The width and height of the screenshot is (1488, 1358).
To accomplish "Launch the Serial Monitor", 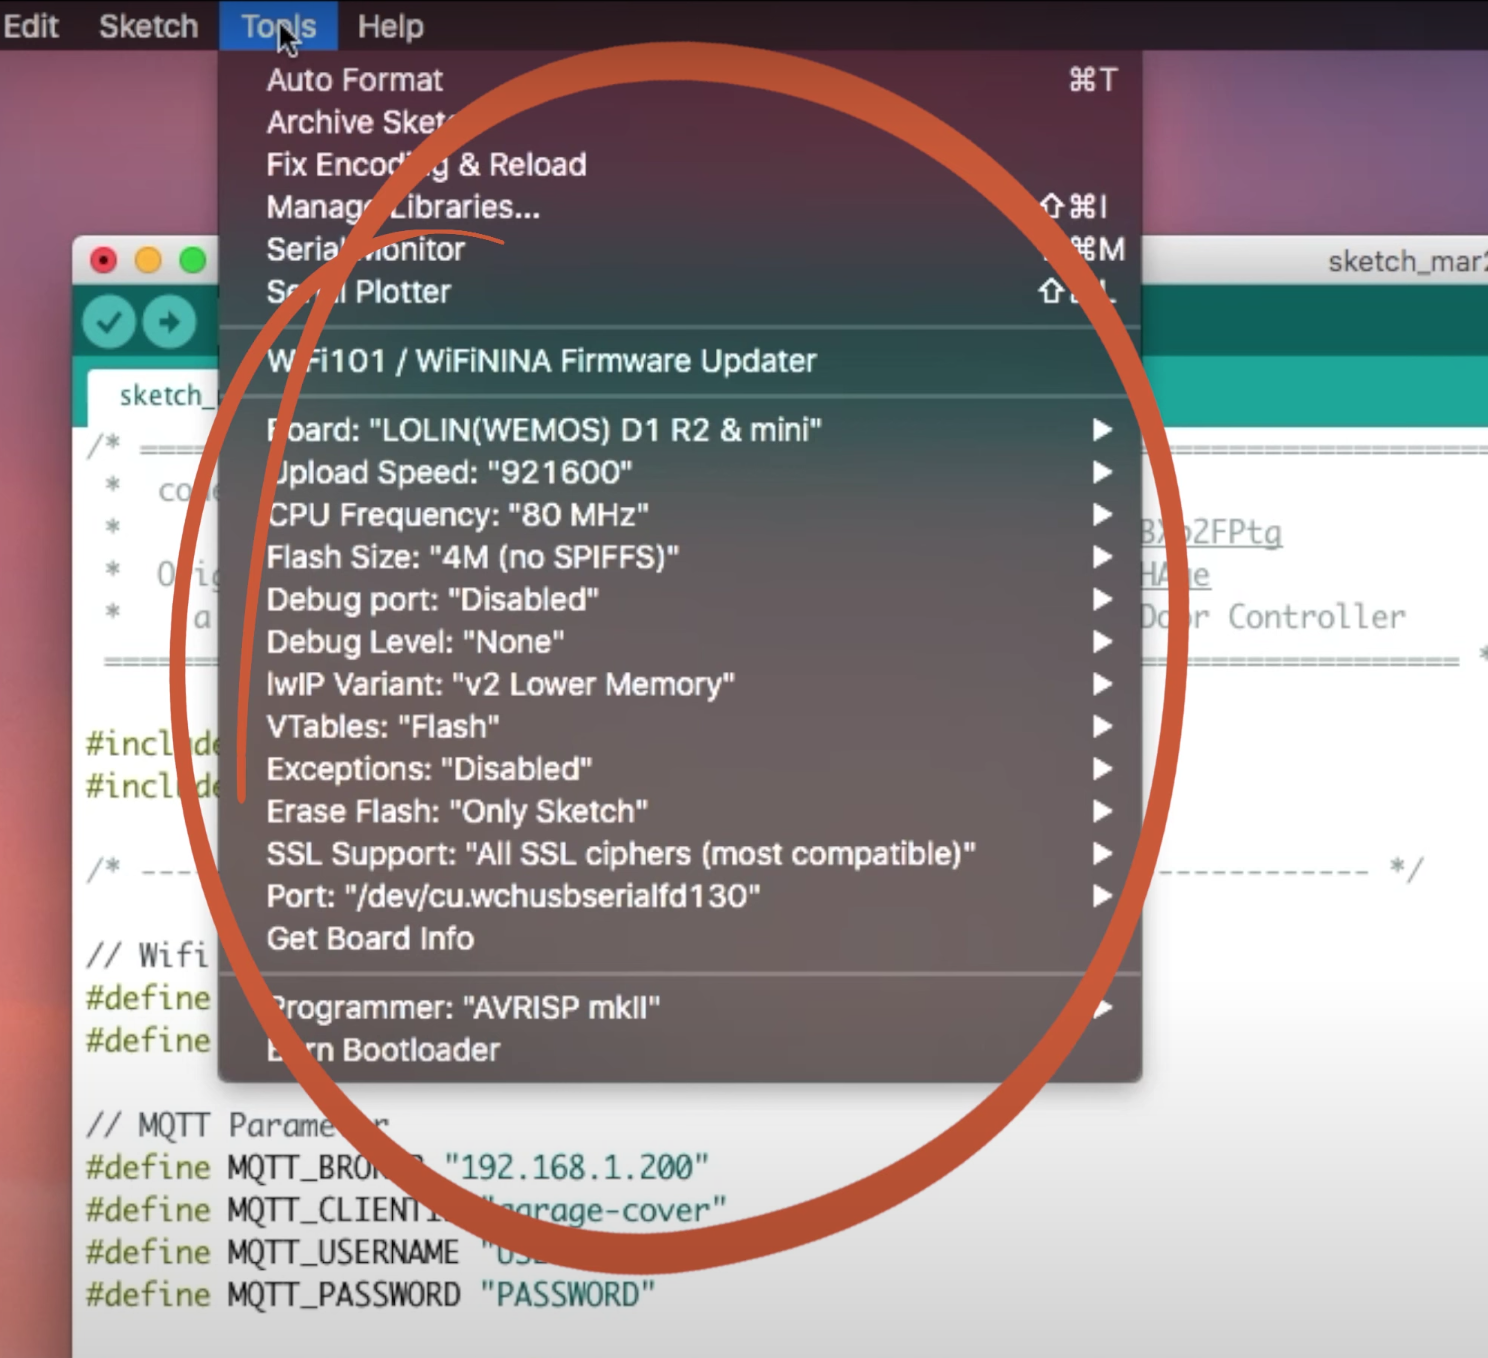I will coord(680,249).
